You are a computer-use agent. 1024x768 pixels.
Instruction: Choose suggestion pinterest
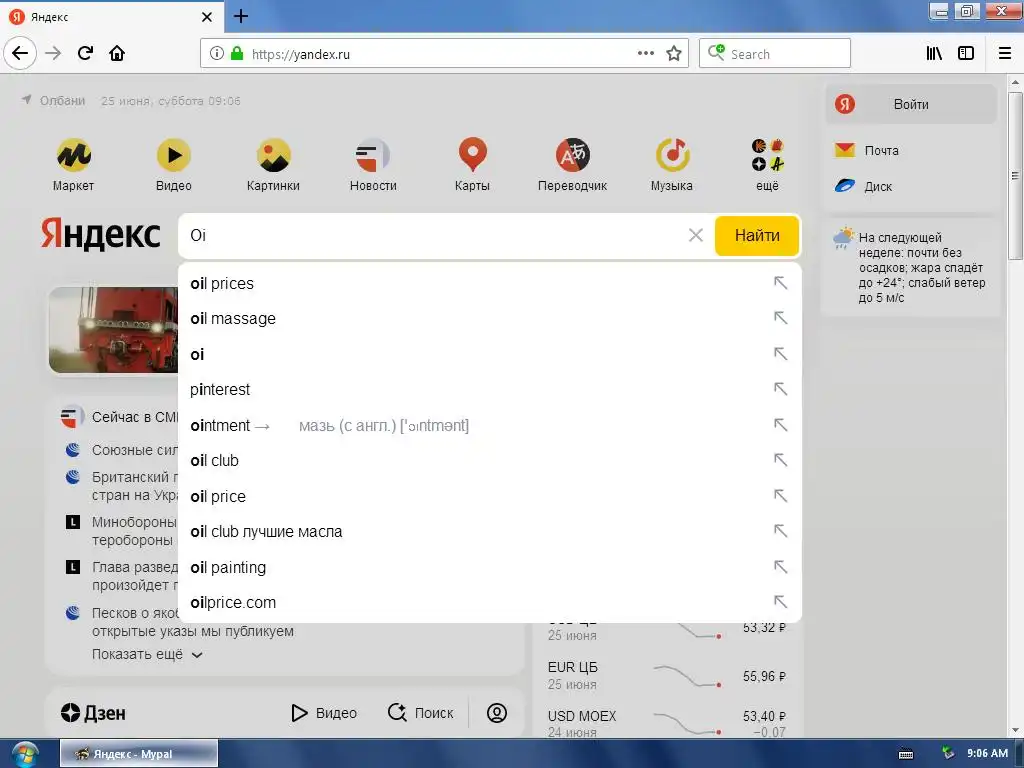pos(490,389)
